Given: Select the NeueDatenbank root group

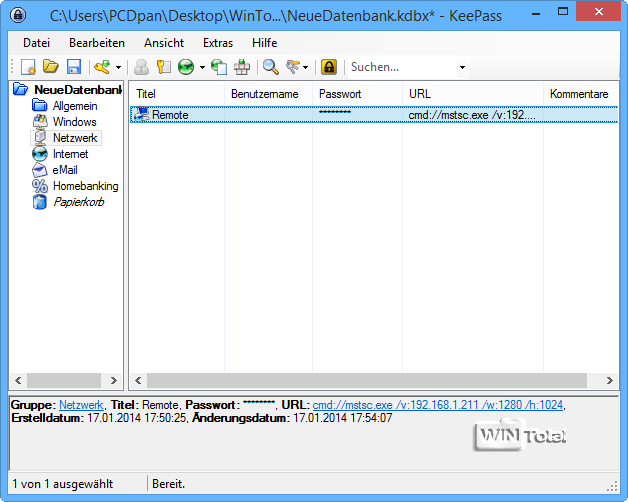Looking at the screenshot, I should [78, 90].
